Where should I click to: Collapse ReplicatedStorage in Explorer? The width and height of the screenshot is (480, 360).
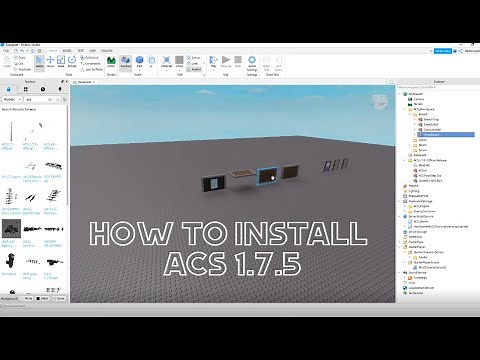click(x=400, y=201)
